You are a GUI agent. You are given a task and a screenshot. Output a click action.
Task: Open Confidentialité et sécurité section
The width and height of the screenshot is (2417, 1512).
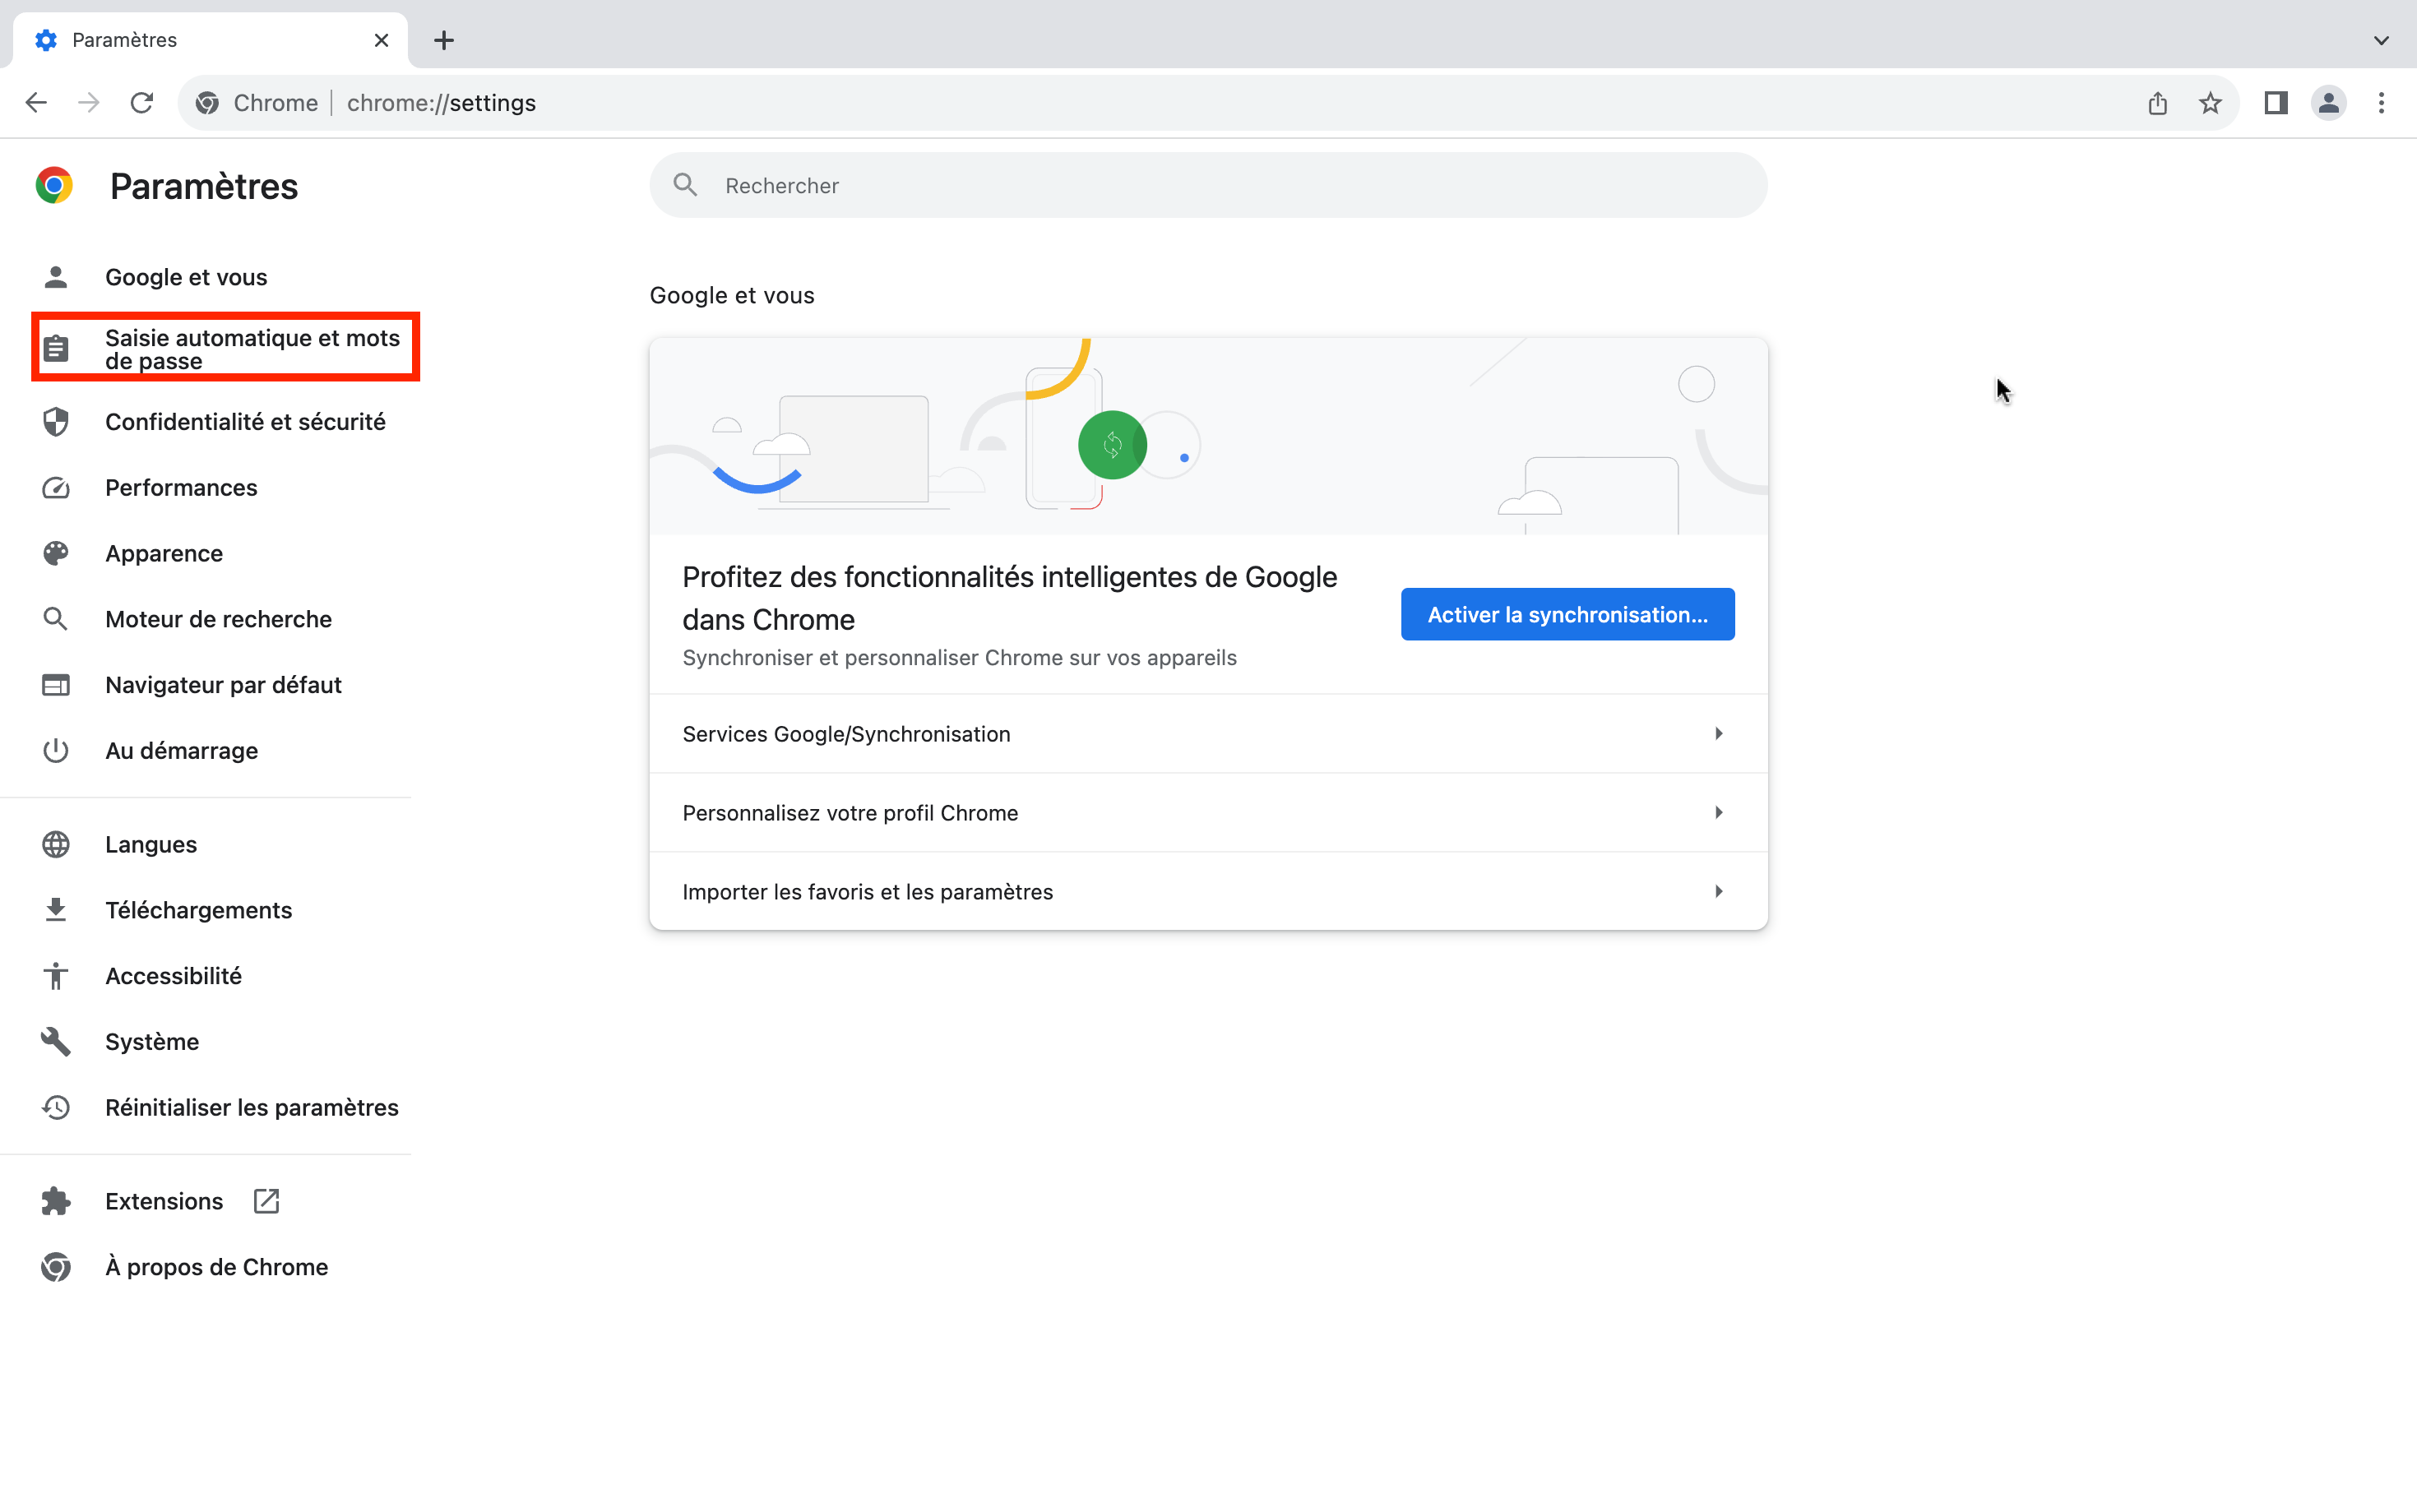point(245,422)
